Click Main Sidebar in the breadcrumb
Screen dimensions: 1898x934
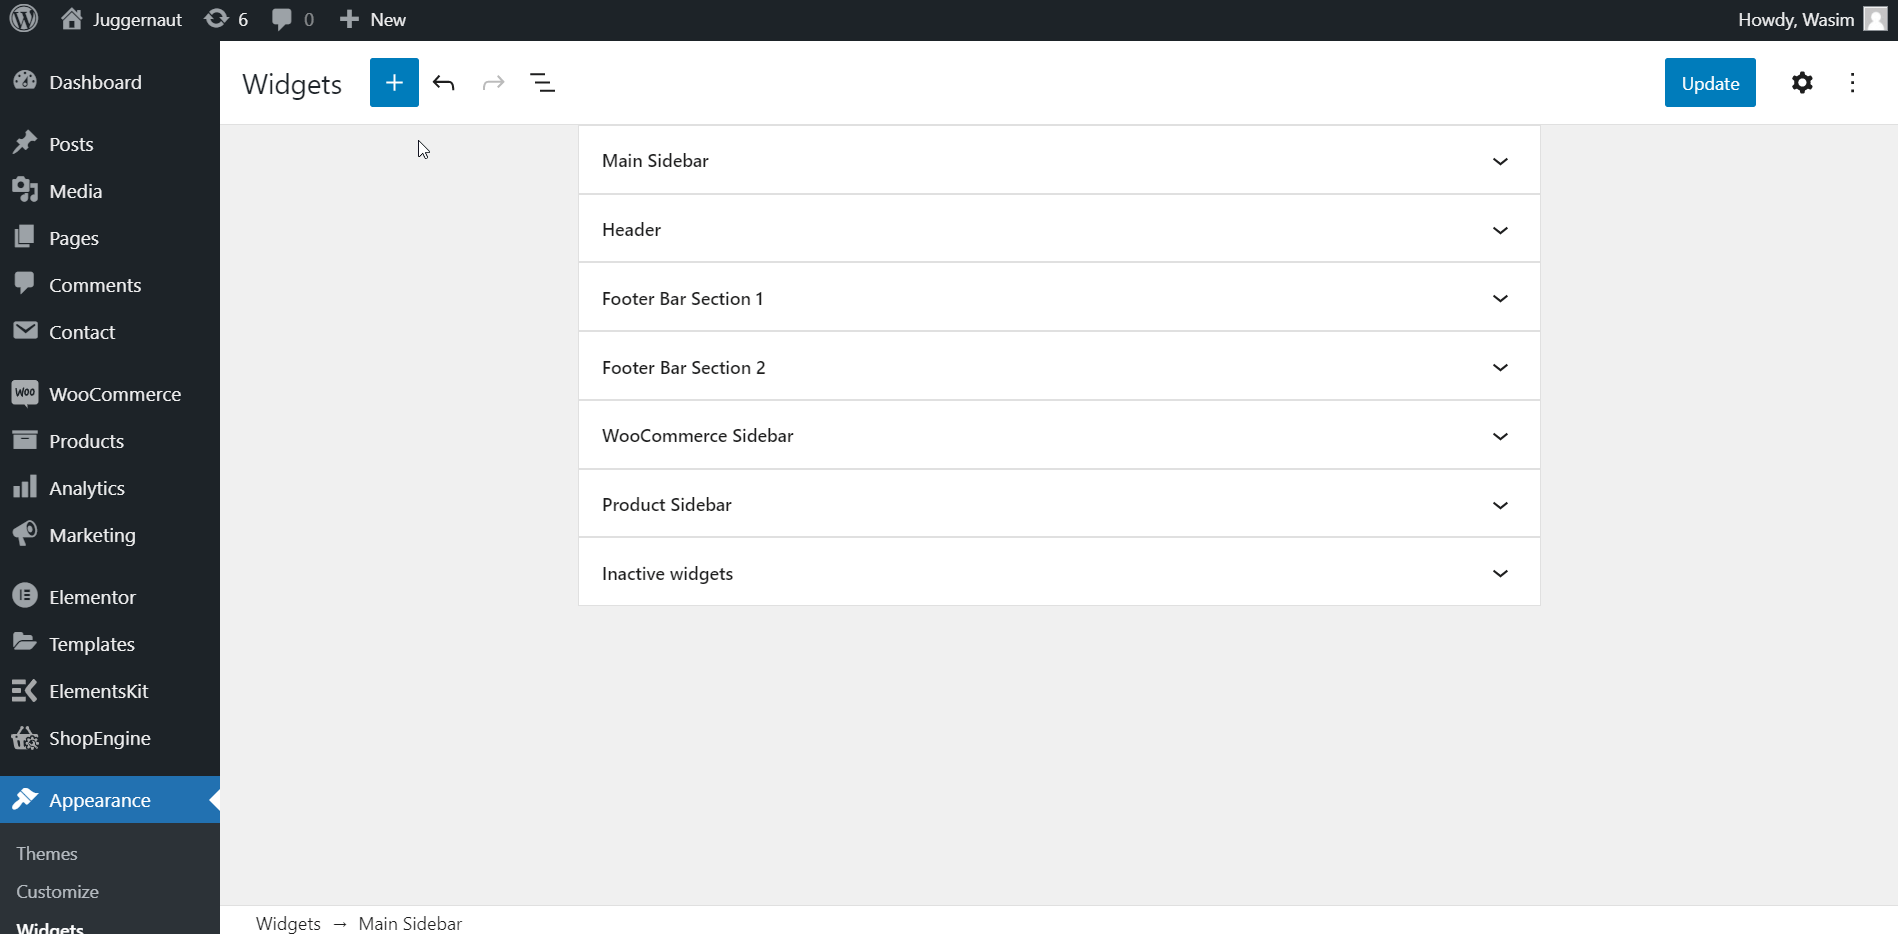click(x=410, y=923)
